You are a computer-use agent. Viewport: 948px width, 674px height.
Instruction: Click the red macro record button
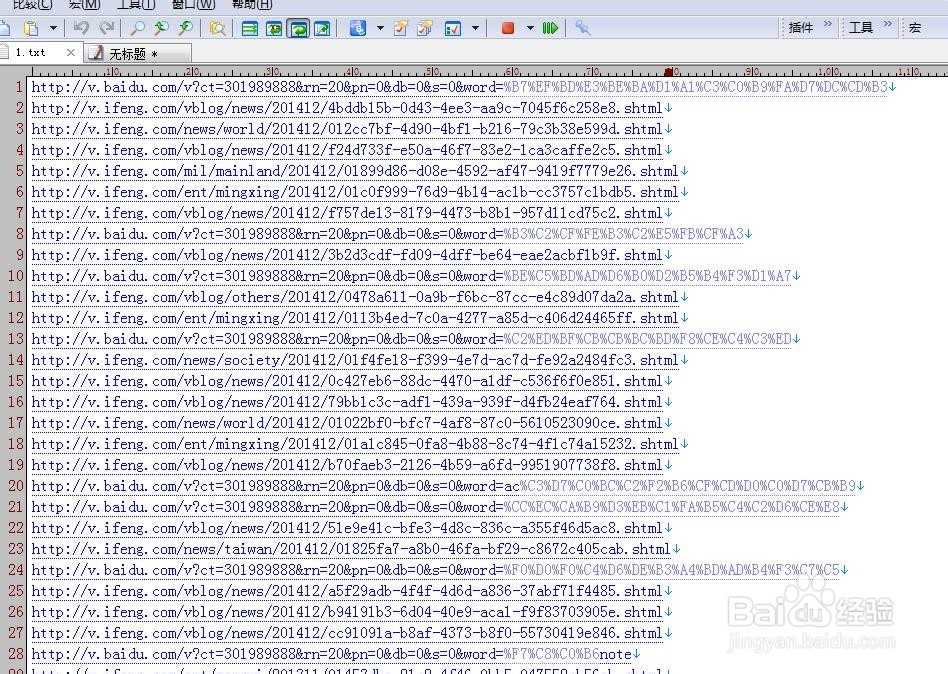tap(508, 28)
